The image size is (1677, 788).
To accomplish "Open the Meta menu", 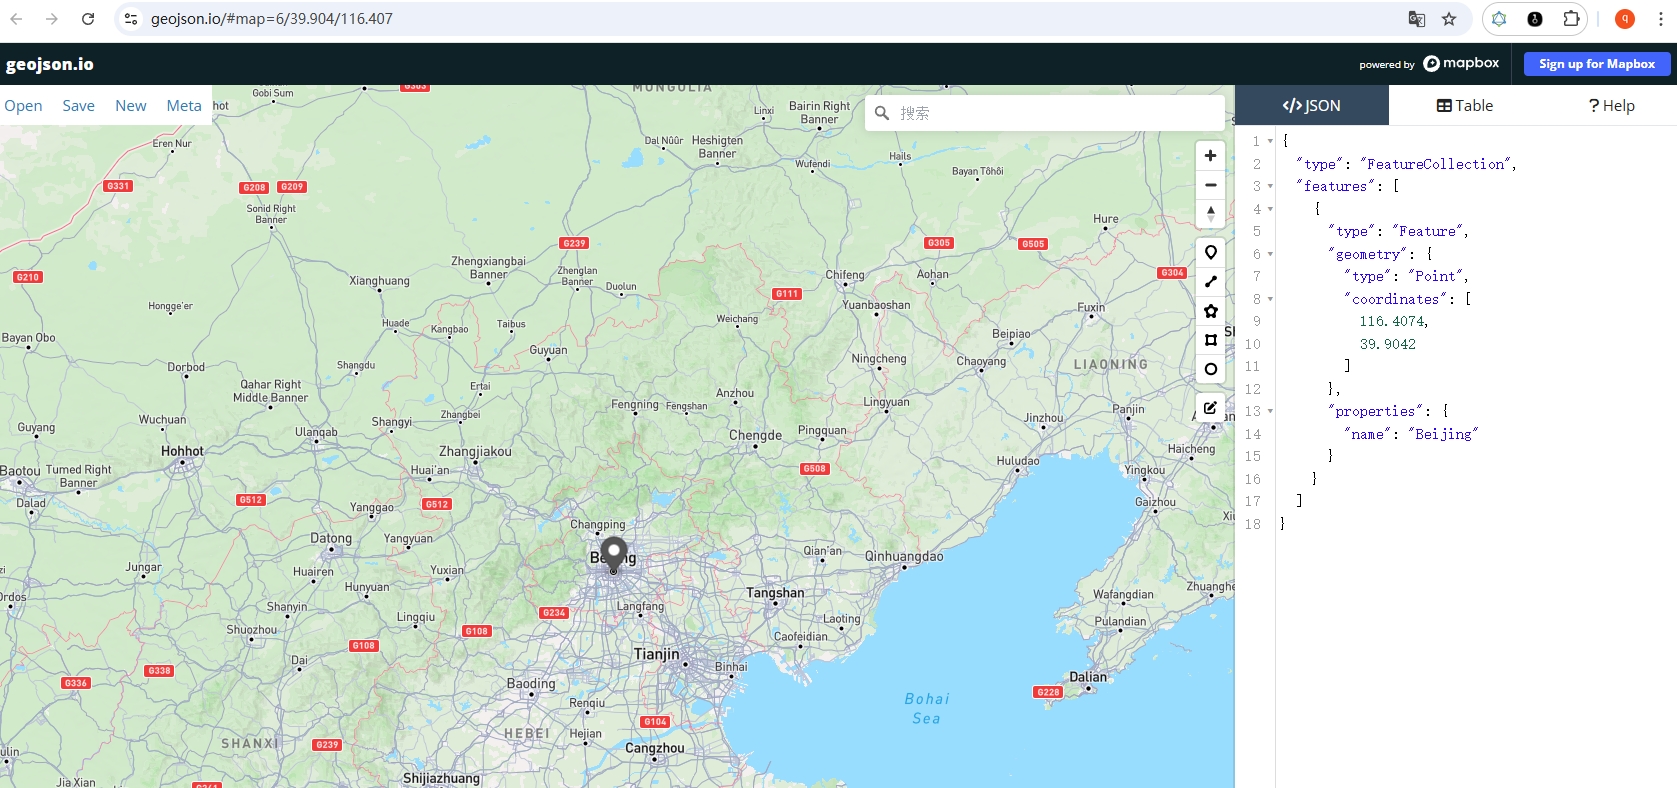I will pyautogui.click(x=184, y=105).
